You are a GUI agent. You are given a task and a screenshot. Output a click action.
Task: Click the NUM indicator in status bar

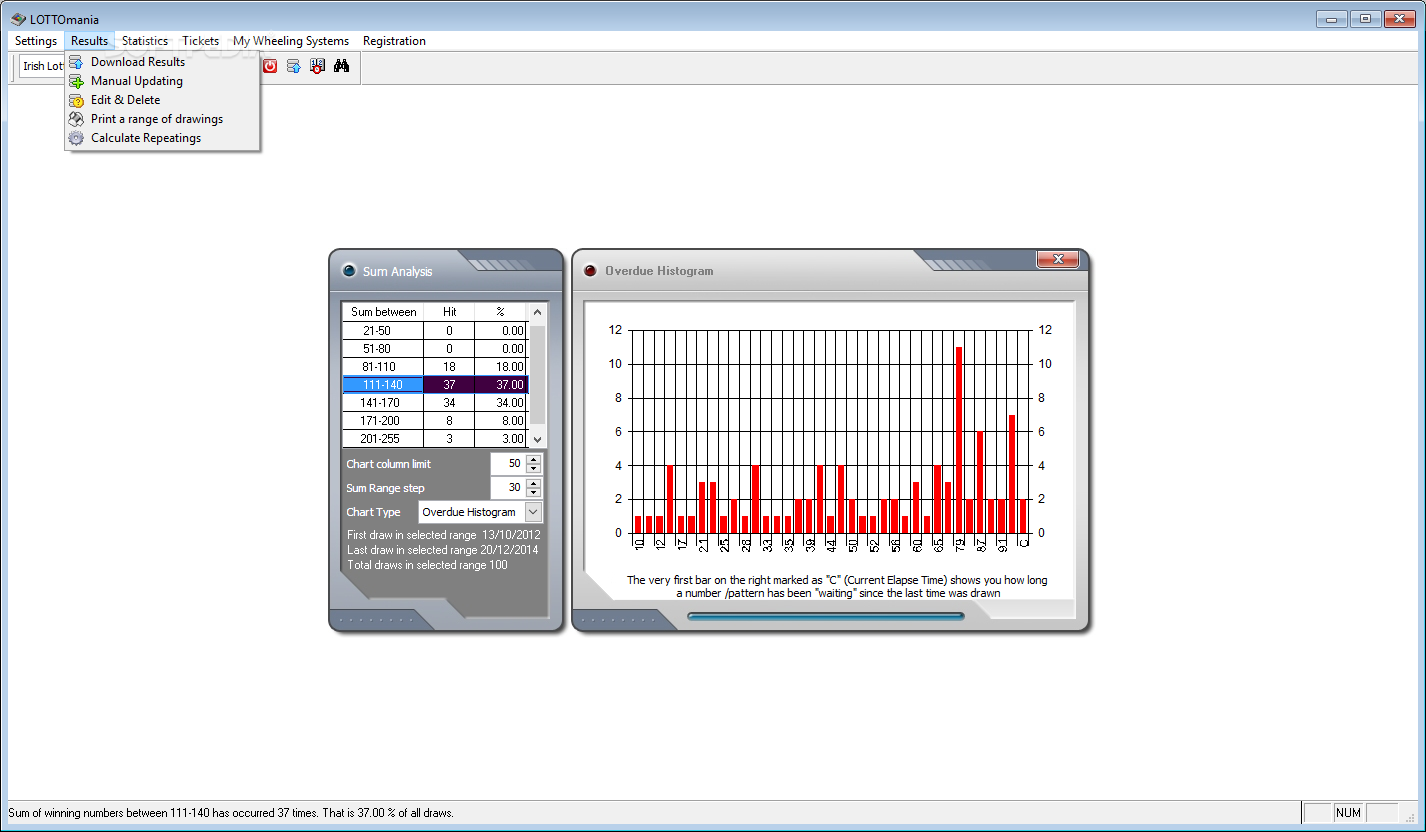pyautogui.click(x=1349, y=813)
